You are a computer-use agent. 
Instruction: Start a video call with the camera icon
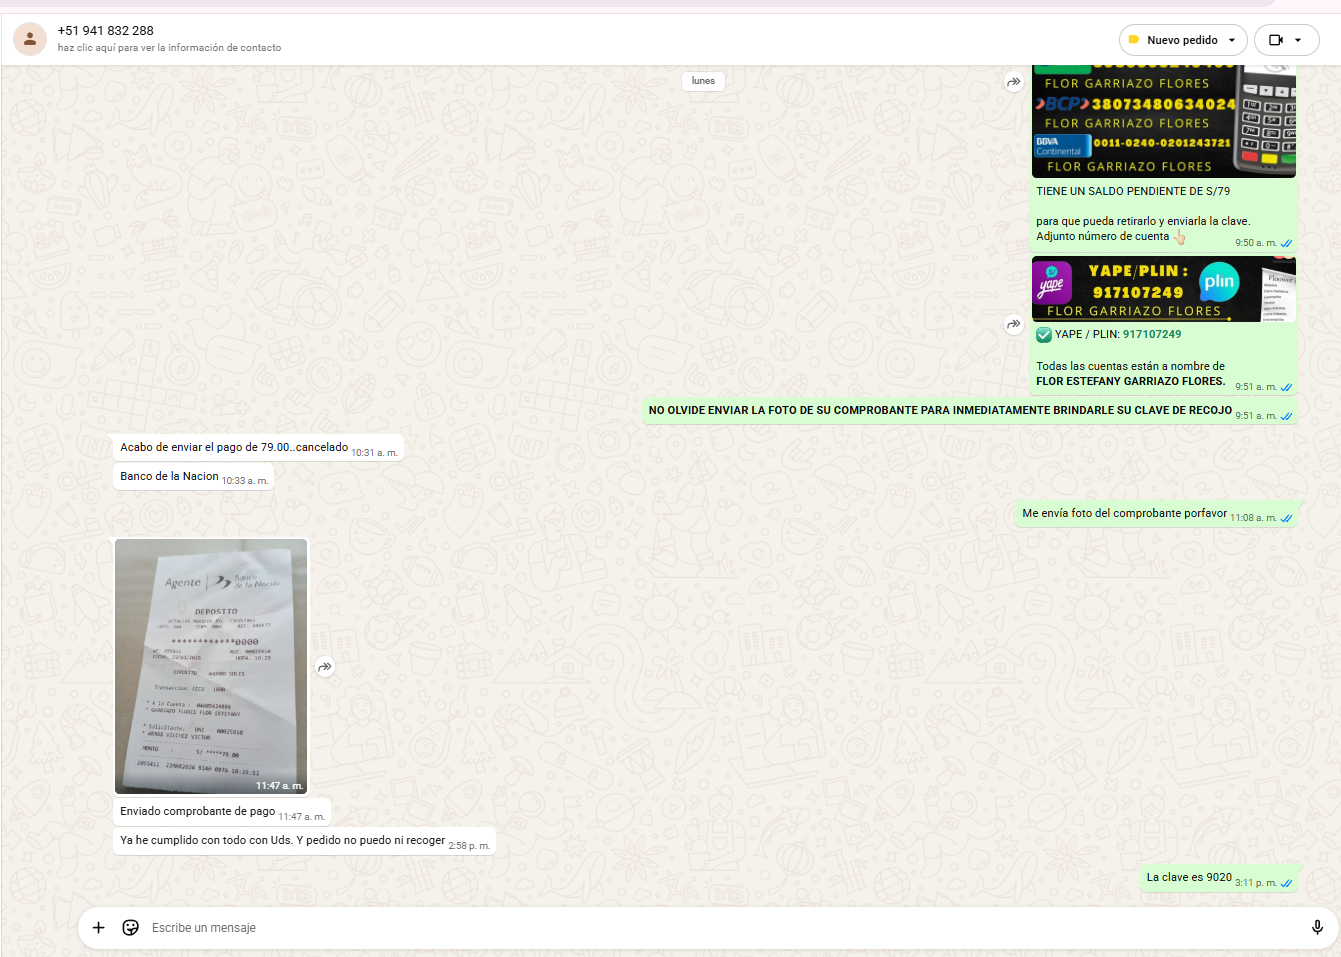point(1275,40)
